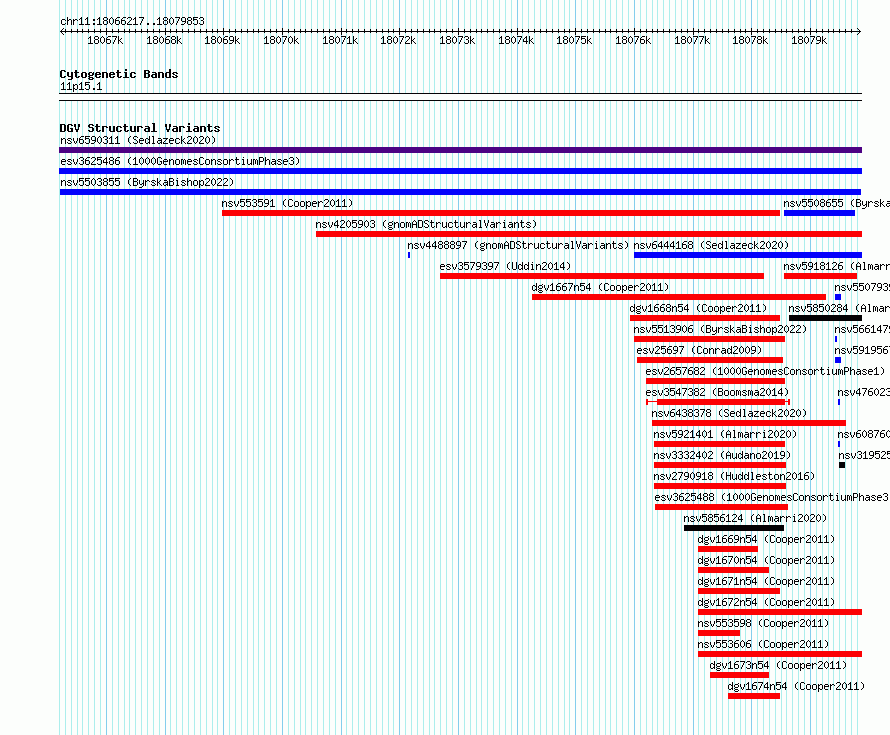The height and width of the screenshot is (735, 890).
Task: Open variant nsv6444168 (Sedlazeck2020)
Action: pos(711,245)
